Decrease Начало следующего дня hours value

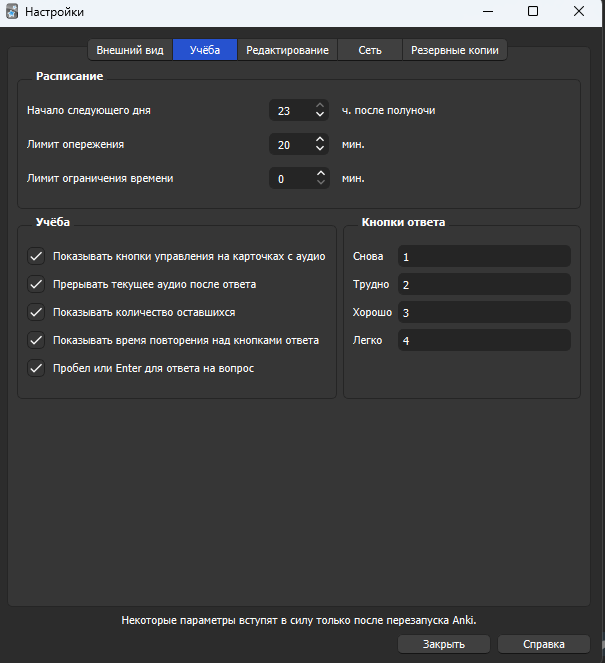click(x=320, y=115)
